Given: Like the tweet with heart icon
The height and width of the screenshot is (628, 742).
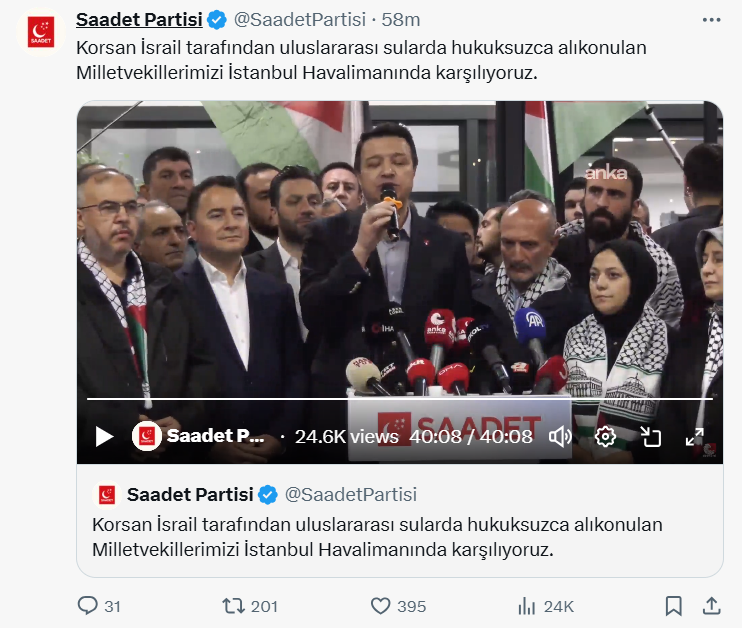Looking at the screenshot, I should click(380, 606).
